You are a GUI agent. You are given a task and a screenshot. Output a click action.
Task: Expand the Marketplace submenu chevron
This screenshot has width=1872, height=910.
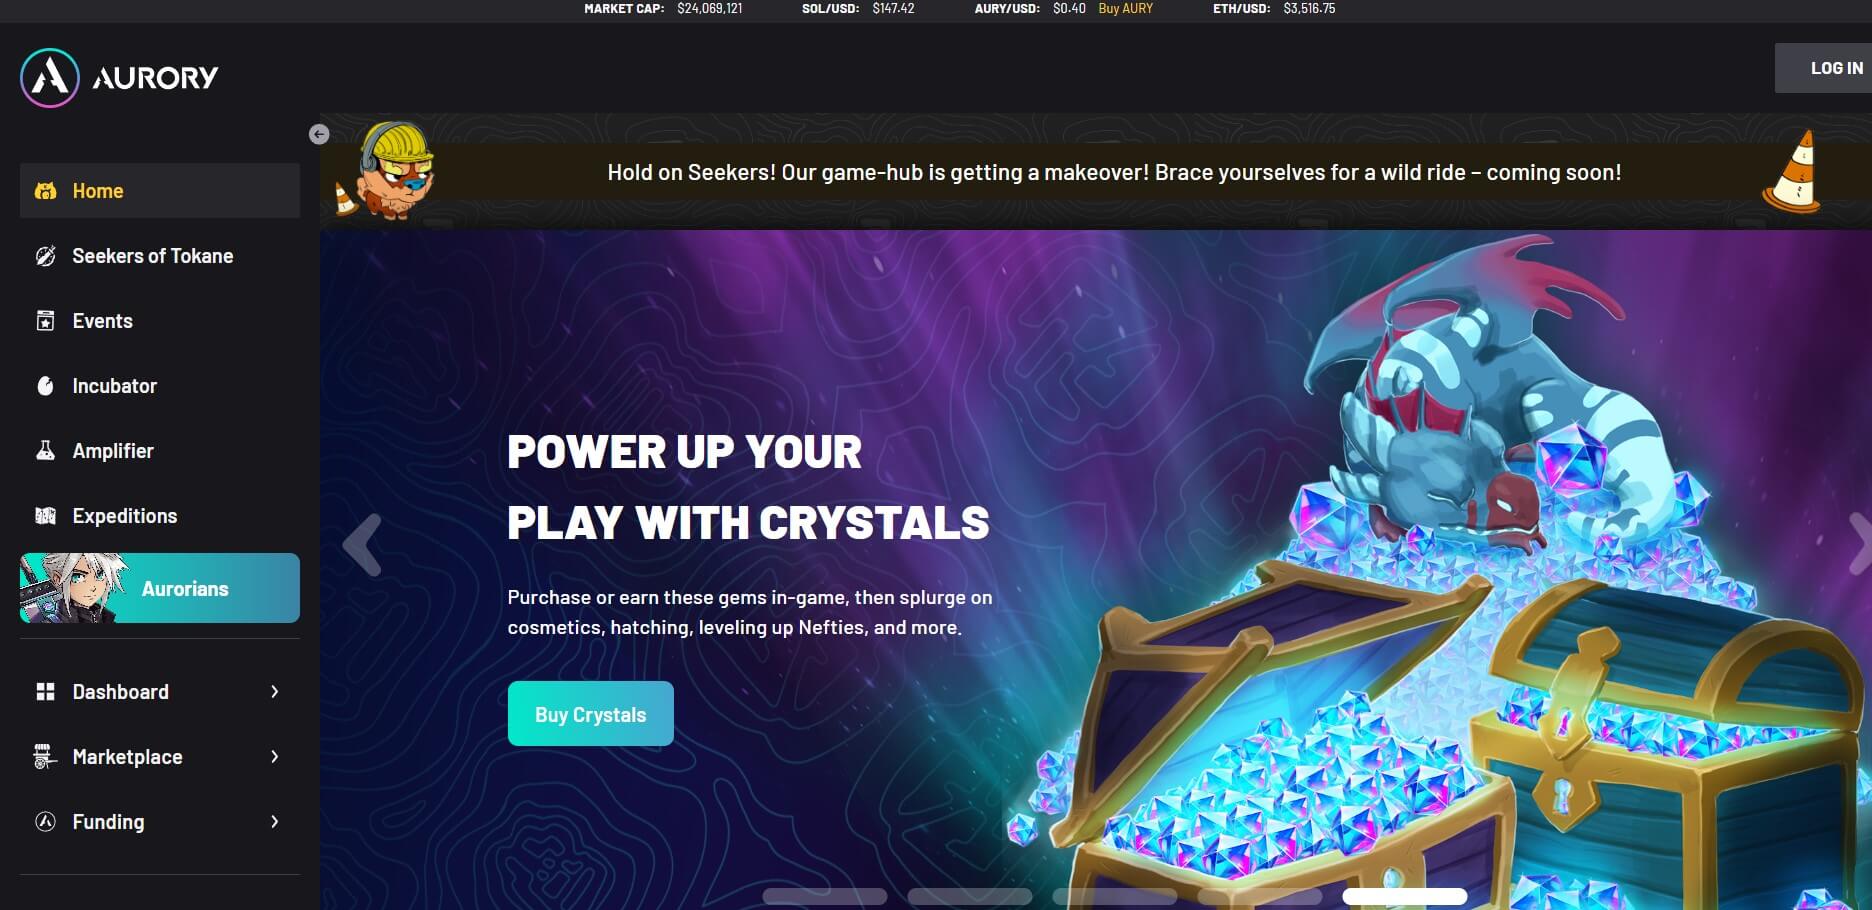click(x=274, y=757)
